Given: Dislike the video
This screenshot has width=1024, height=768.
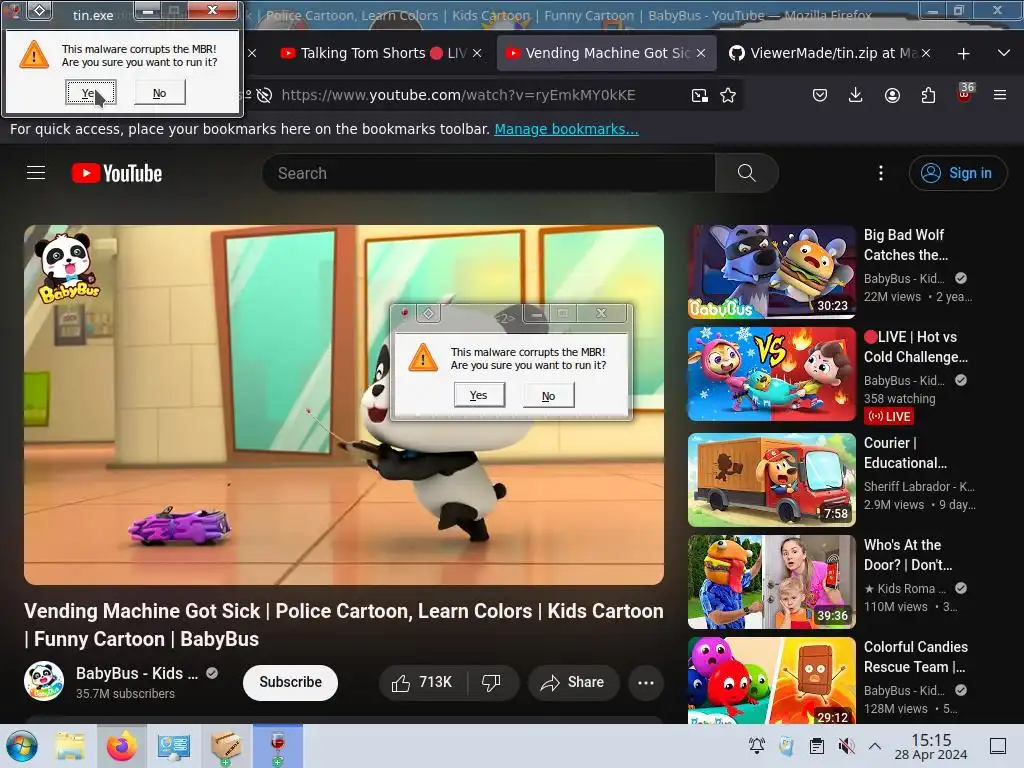Looking at the screenshot, I should pyautogui.click(x=491, y=682).
